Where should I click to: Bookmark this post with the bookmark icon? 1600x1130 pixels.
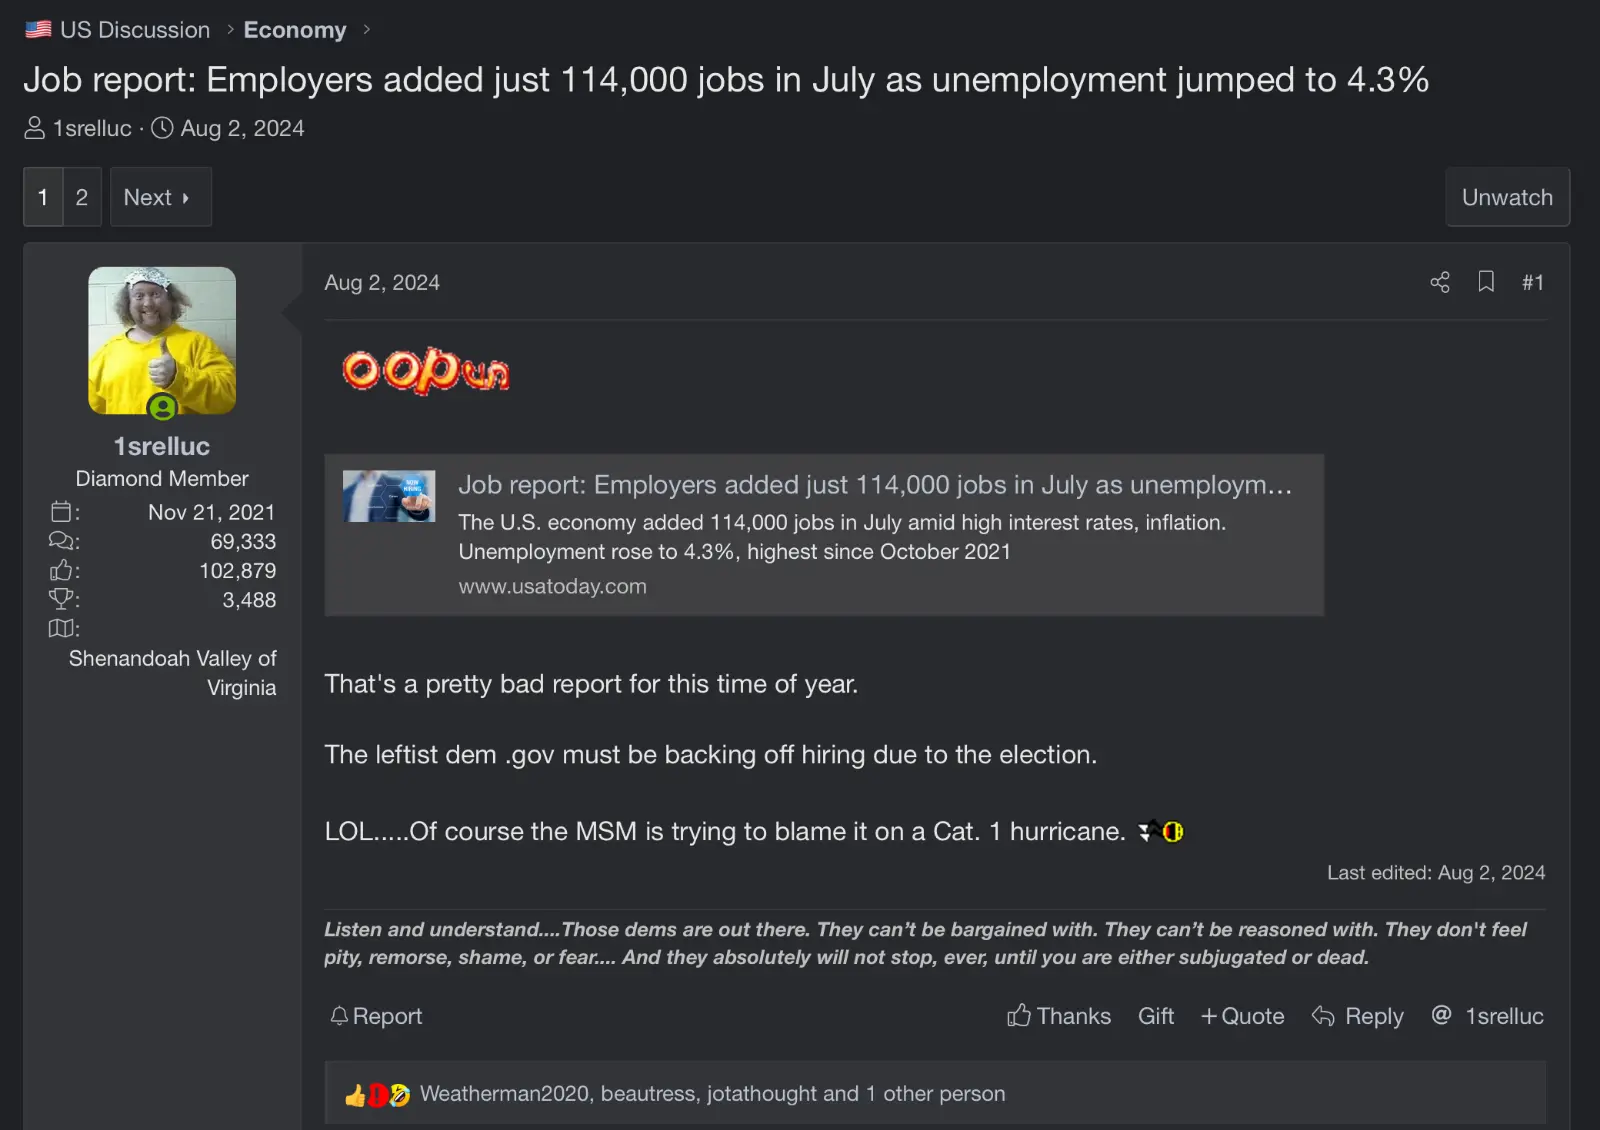click(x=1486, y=282)
